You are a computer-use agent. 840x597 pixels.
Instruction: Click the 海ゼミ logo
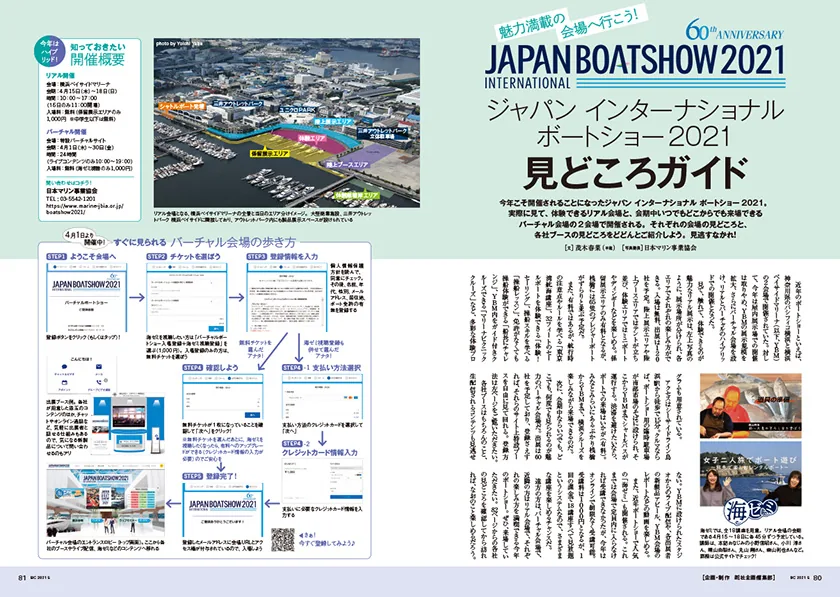[x=750, y=509]
